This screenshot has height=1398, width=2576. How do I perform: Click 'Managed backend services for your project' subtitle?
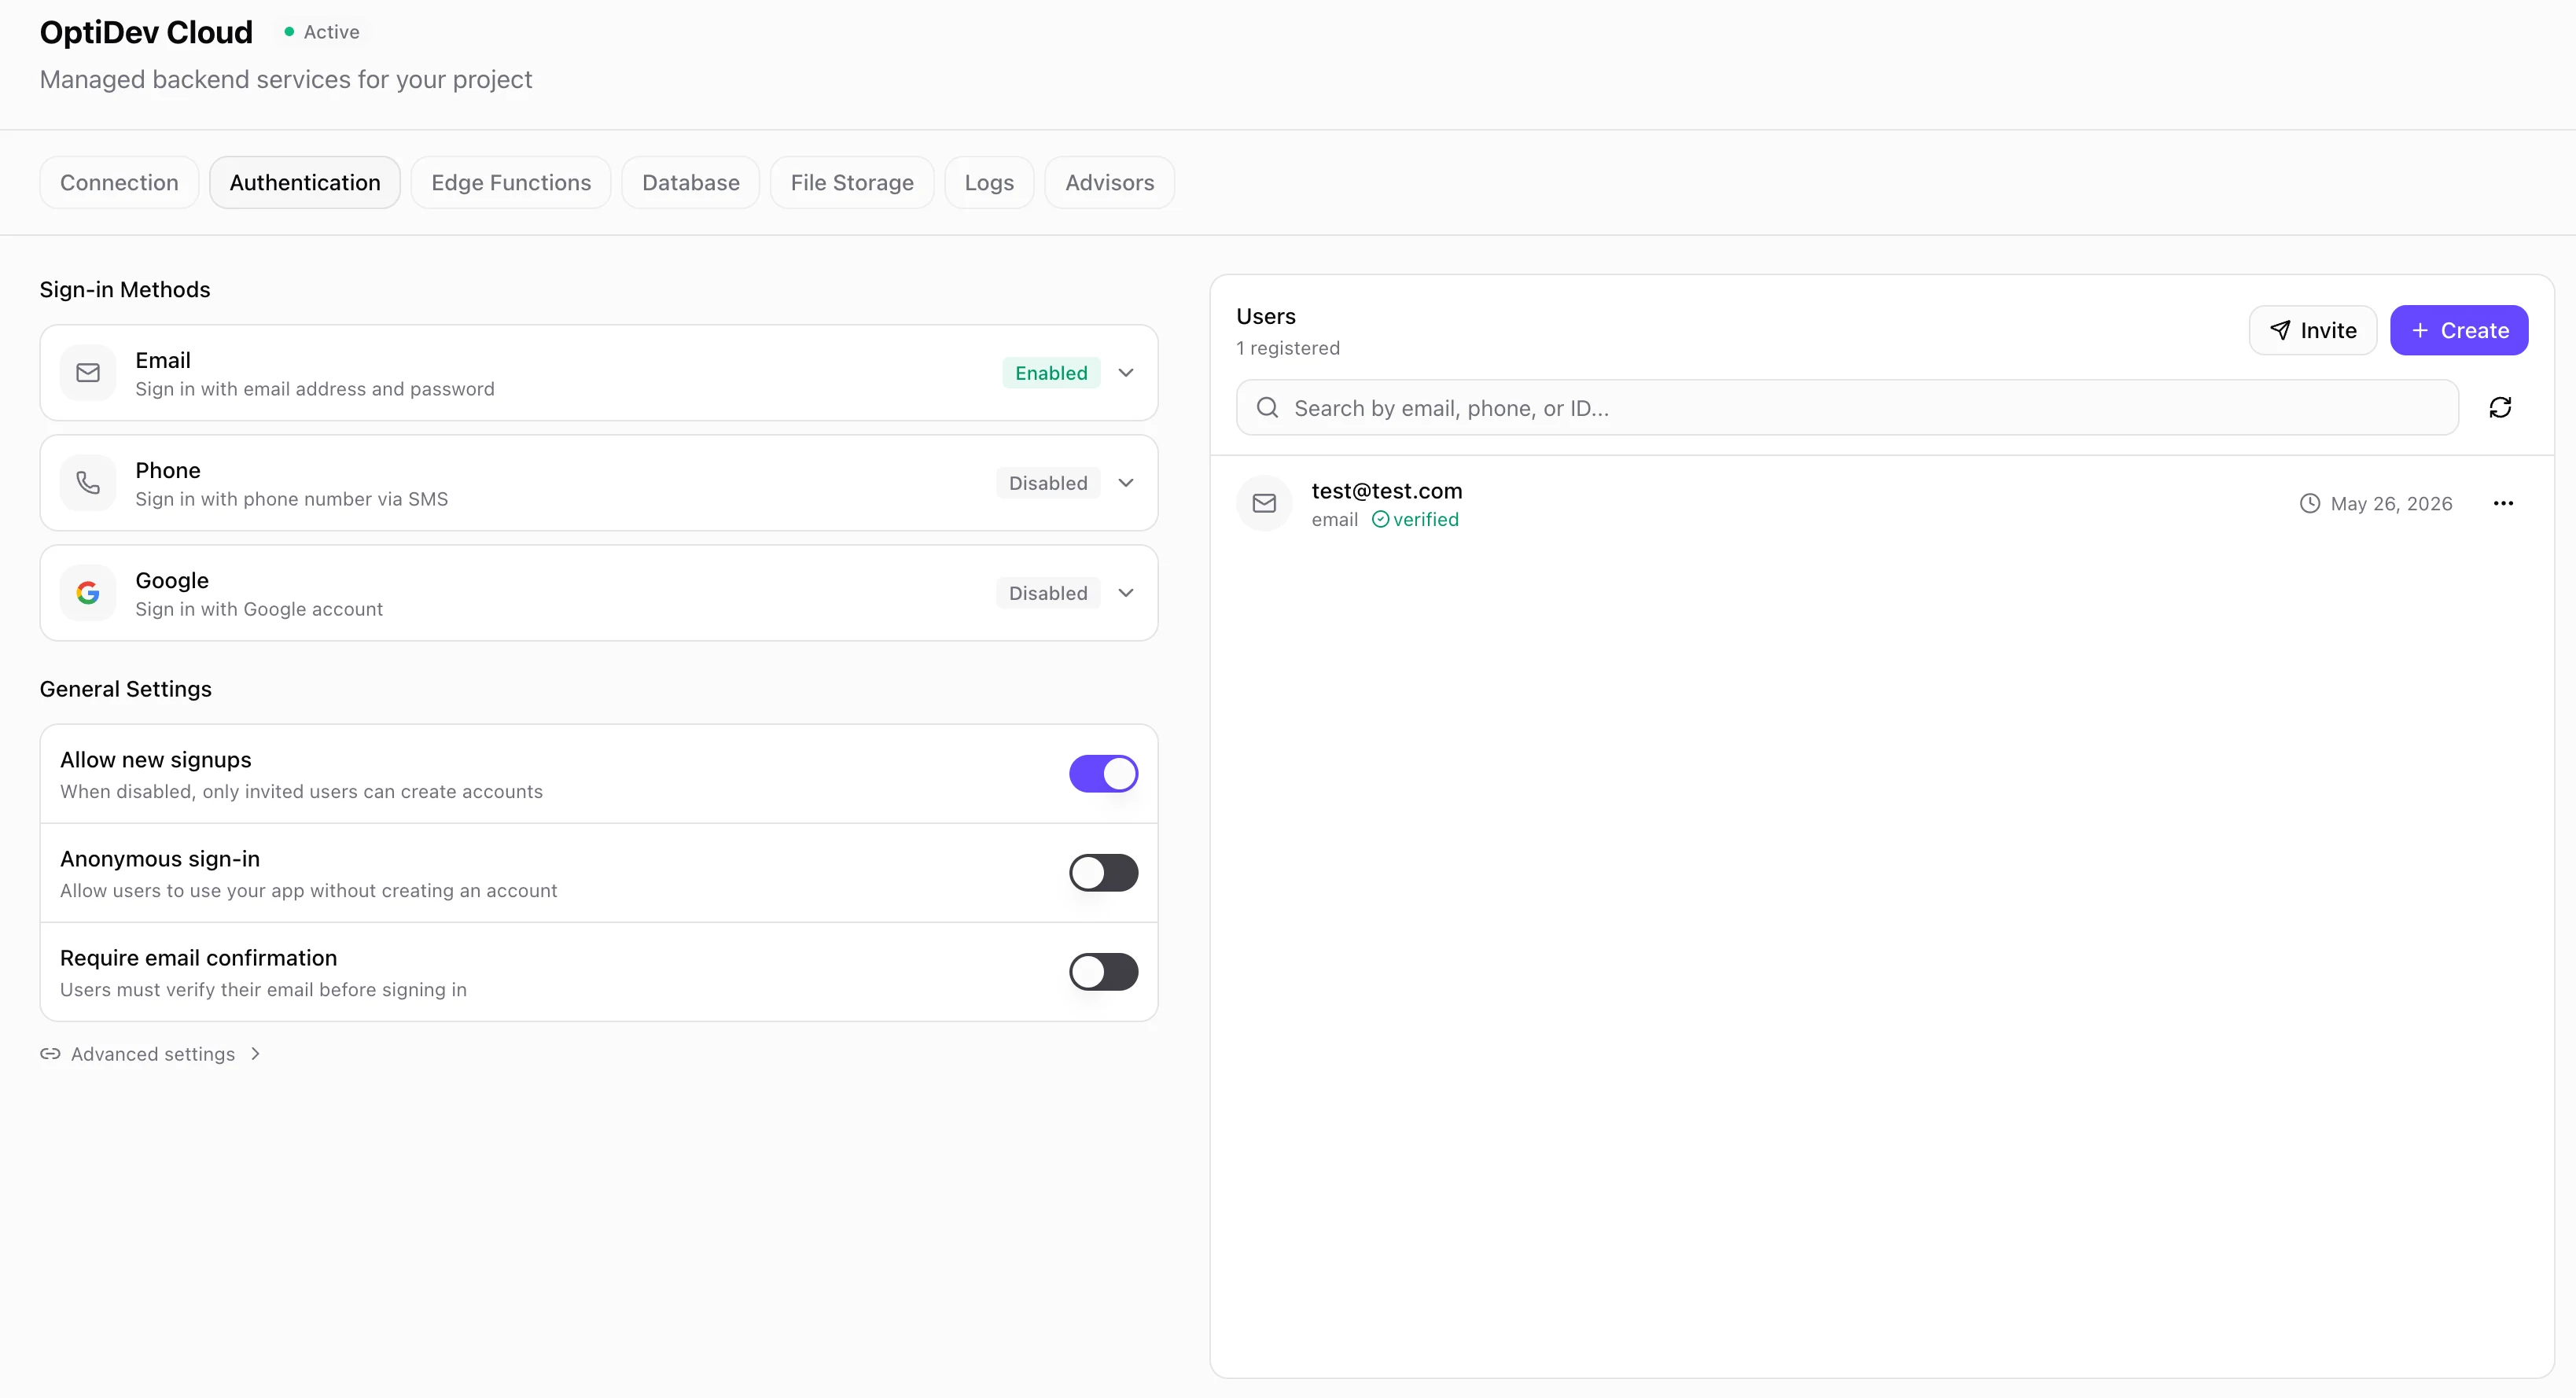click(x=286, y=79)
